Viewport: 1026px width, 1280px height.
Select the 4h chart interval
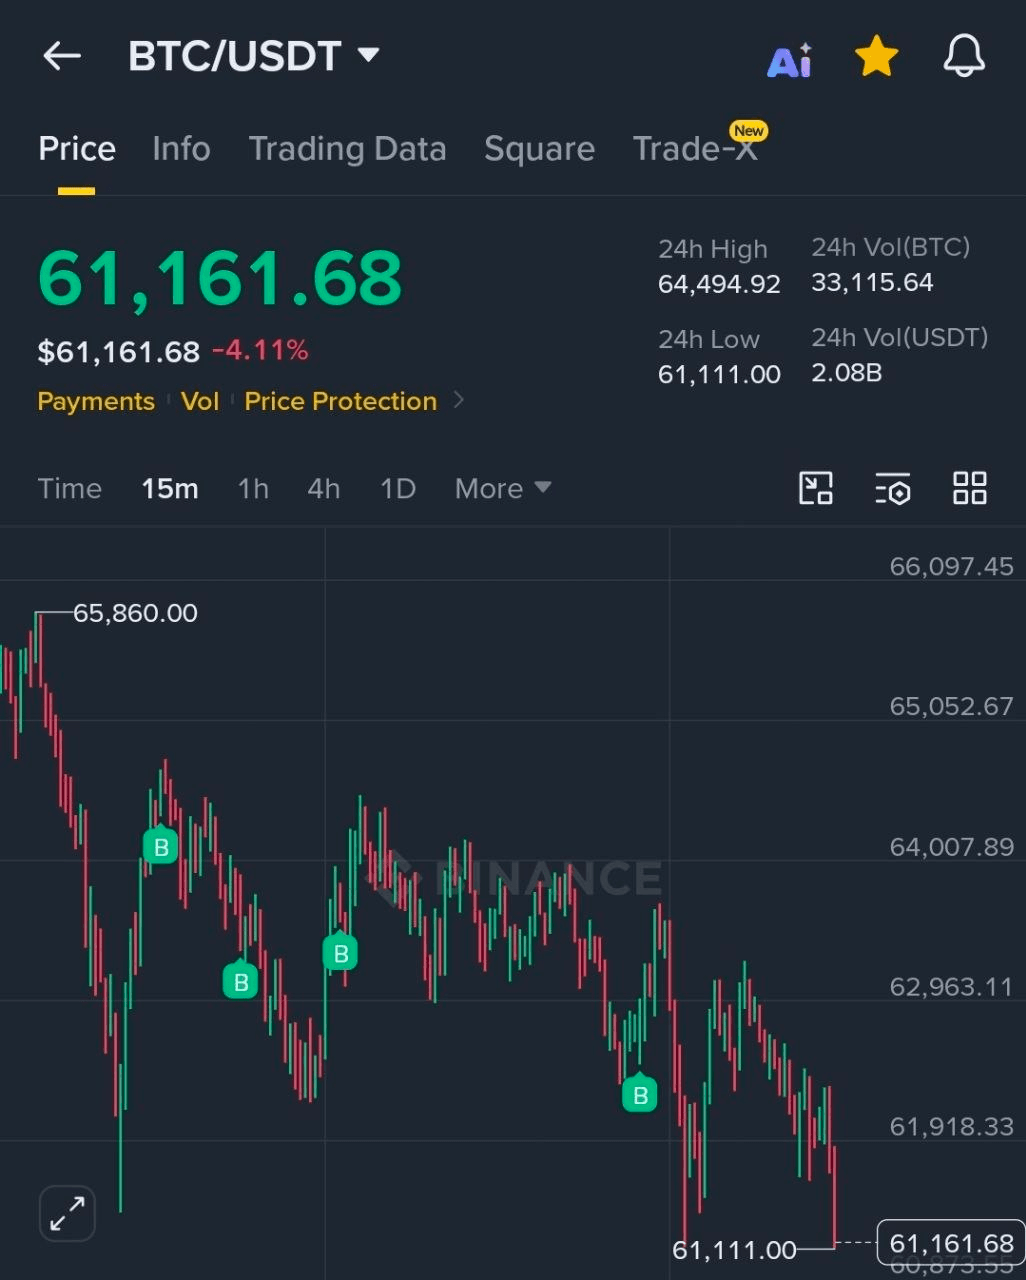324,488
